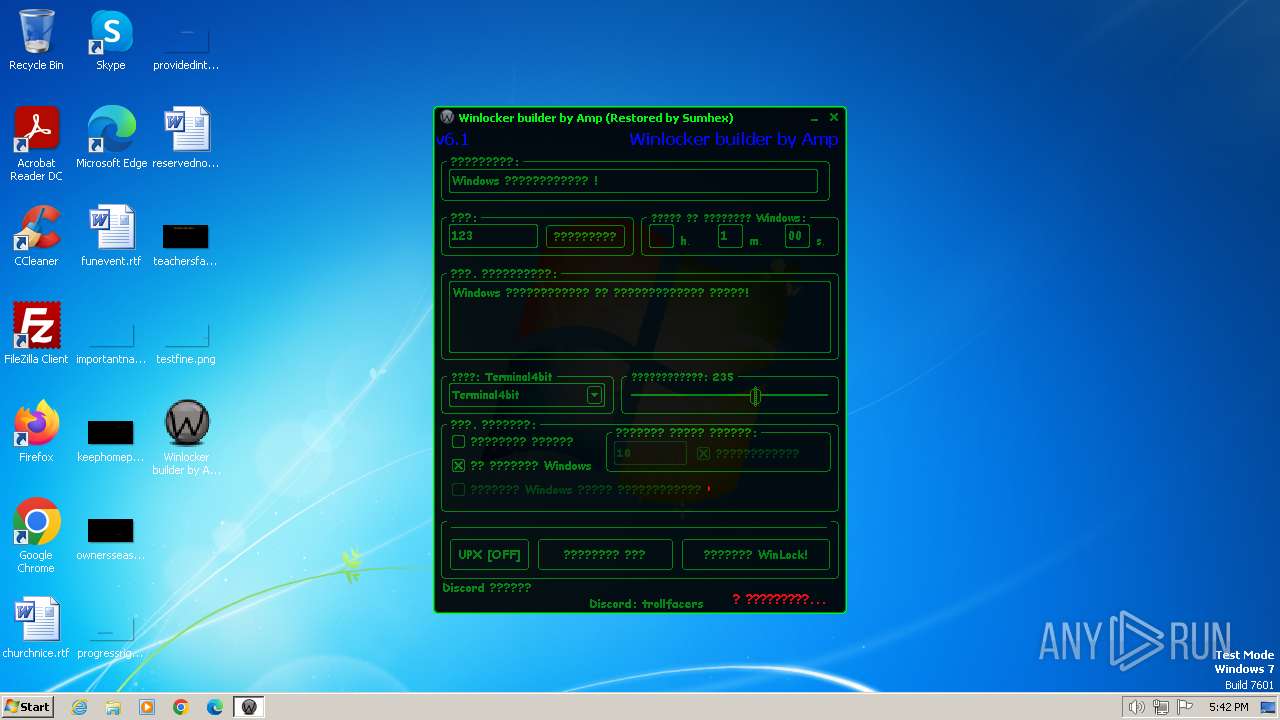This screenshot has width=1280, height=720.
Task: Open the Start menu
Action: pos(27,707)
